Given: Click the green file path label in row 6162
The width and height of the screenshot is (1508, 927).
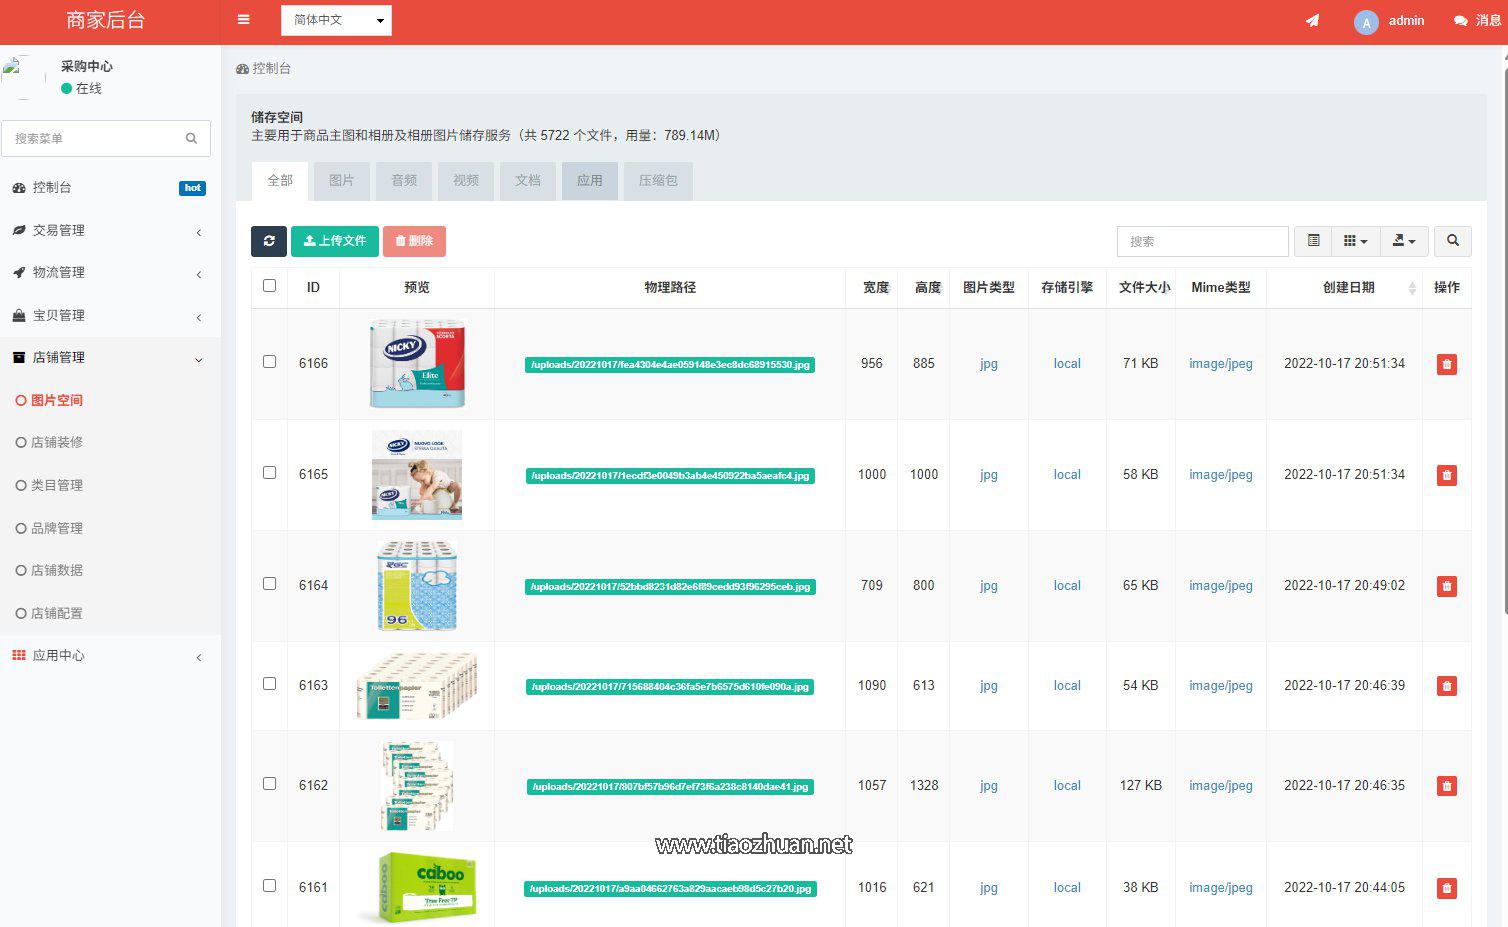Looking at the screenshot, I should pos(670,787).
